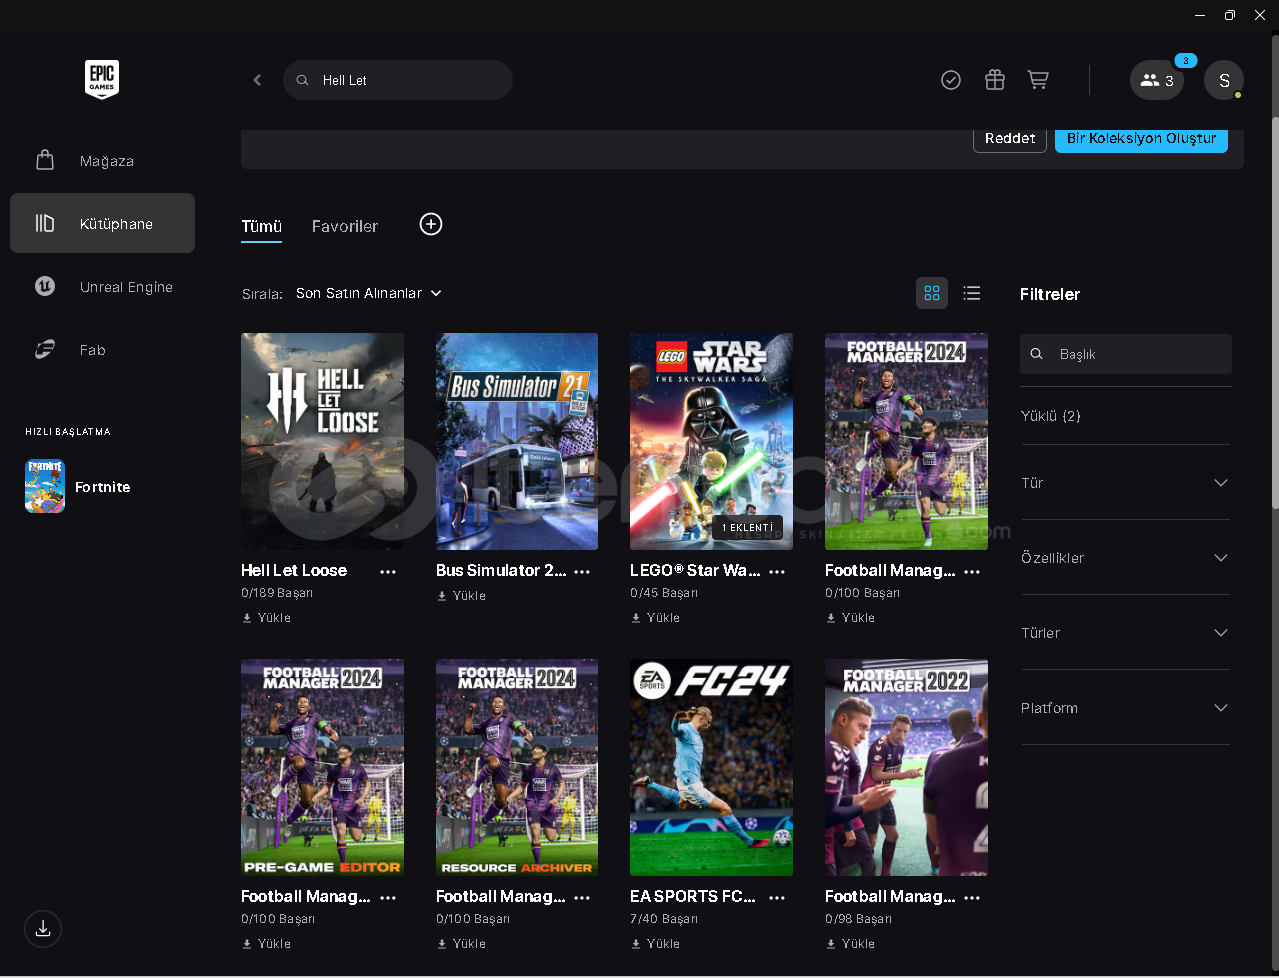Image resolution: width=1279 pixels, height=978 pixels.
Task: Switch to list view layout
Action: pyautogui.click(x=971, y=293)
